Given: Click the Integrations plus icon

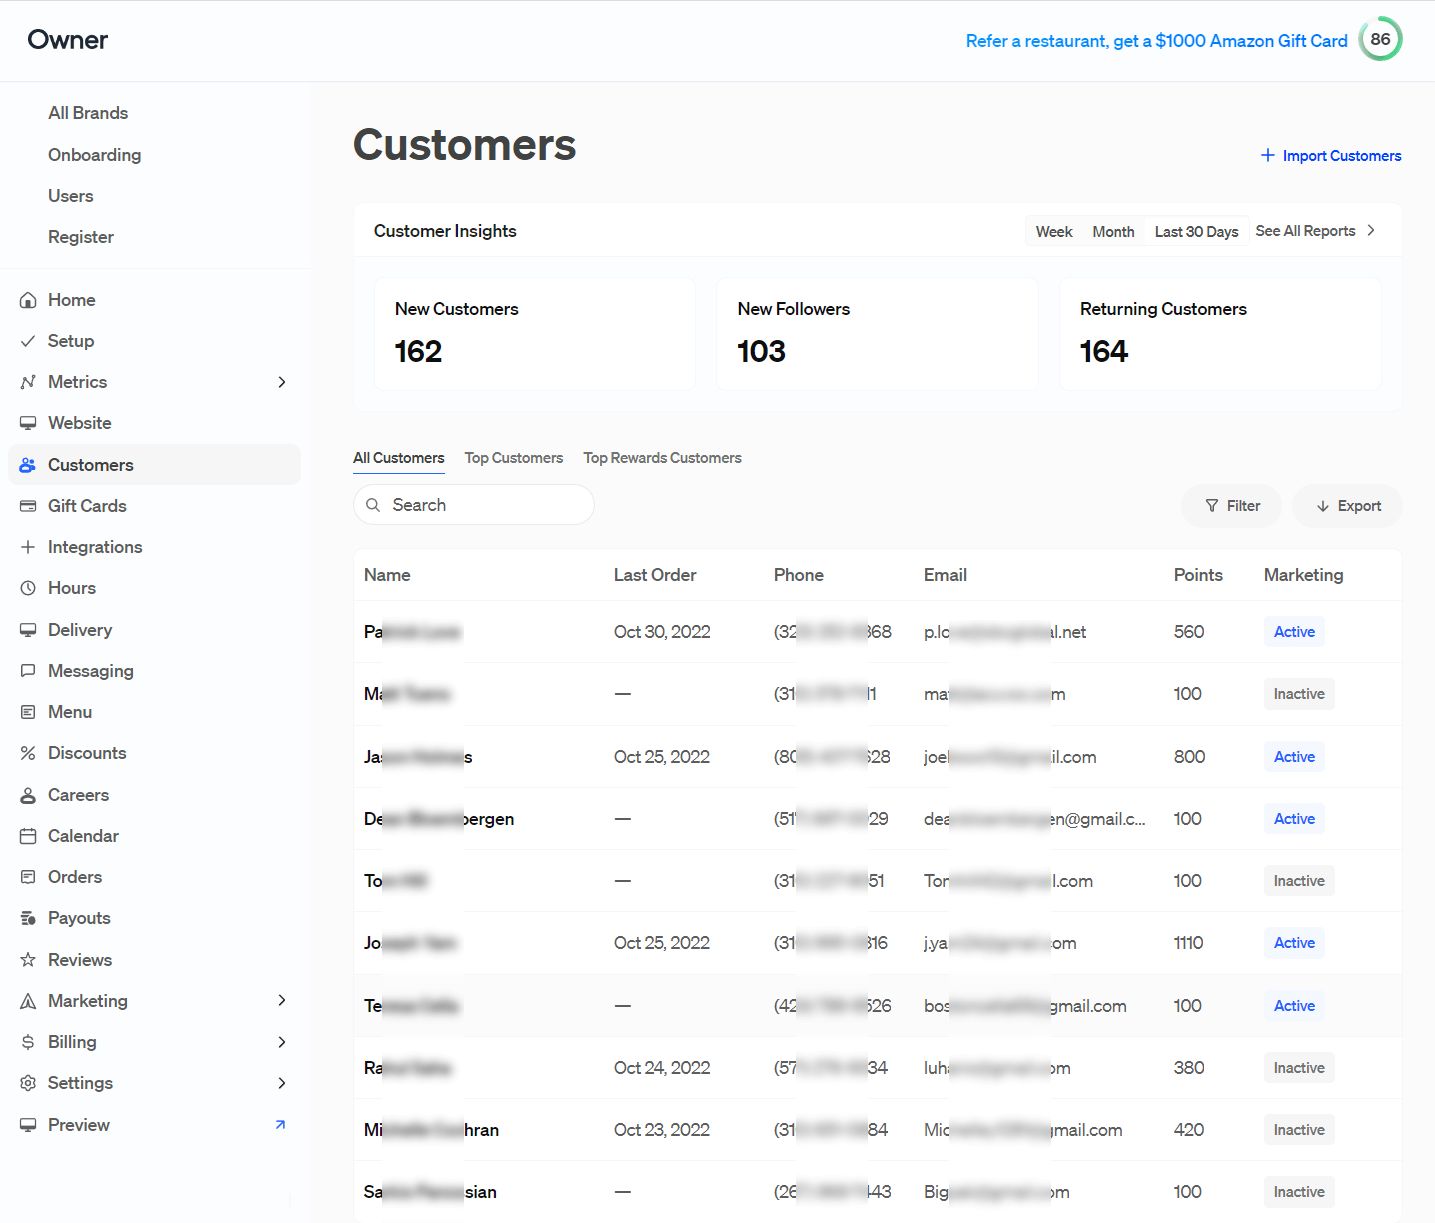Looking at the screenshot, I should [28, 547].
